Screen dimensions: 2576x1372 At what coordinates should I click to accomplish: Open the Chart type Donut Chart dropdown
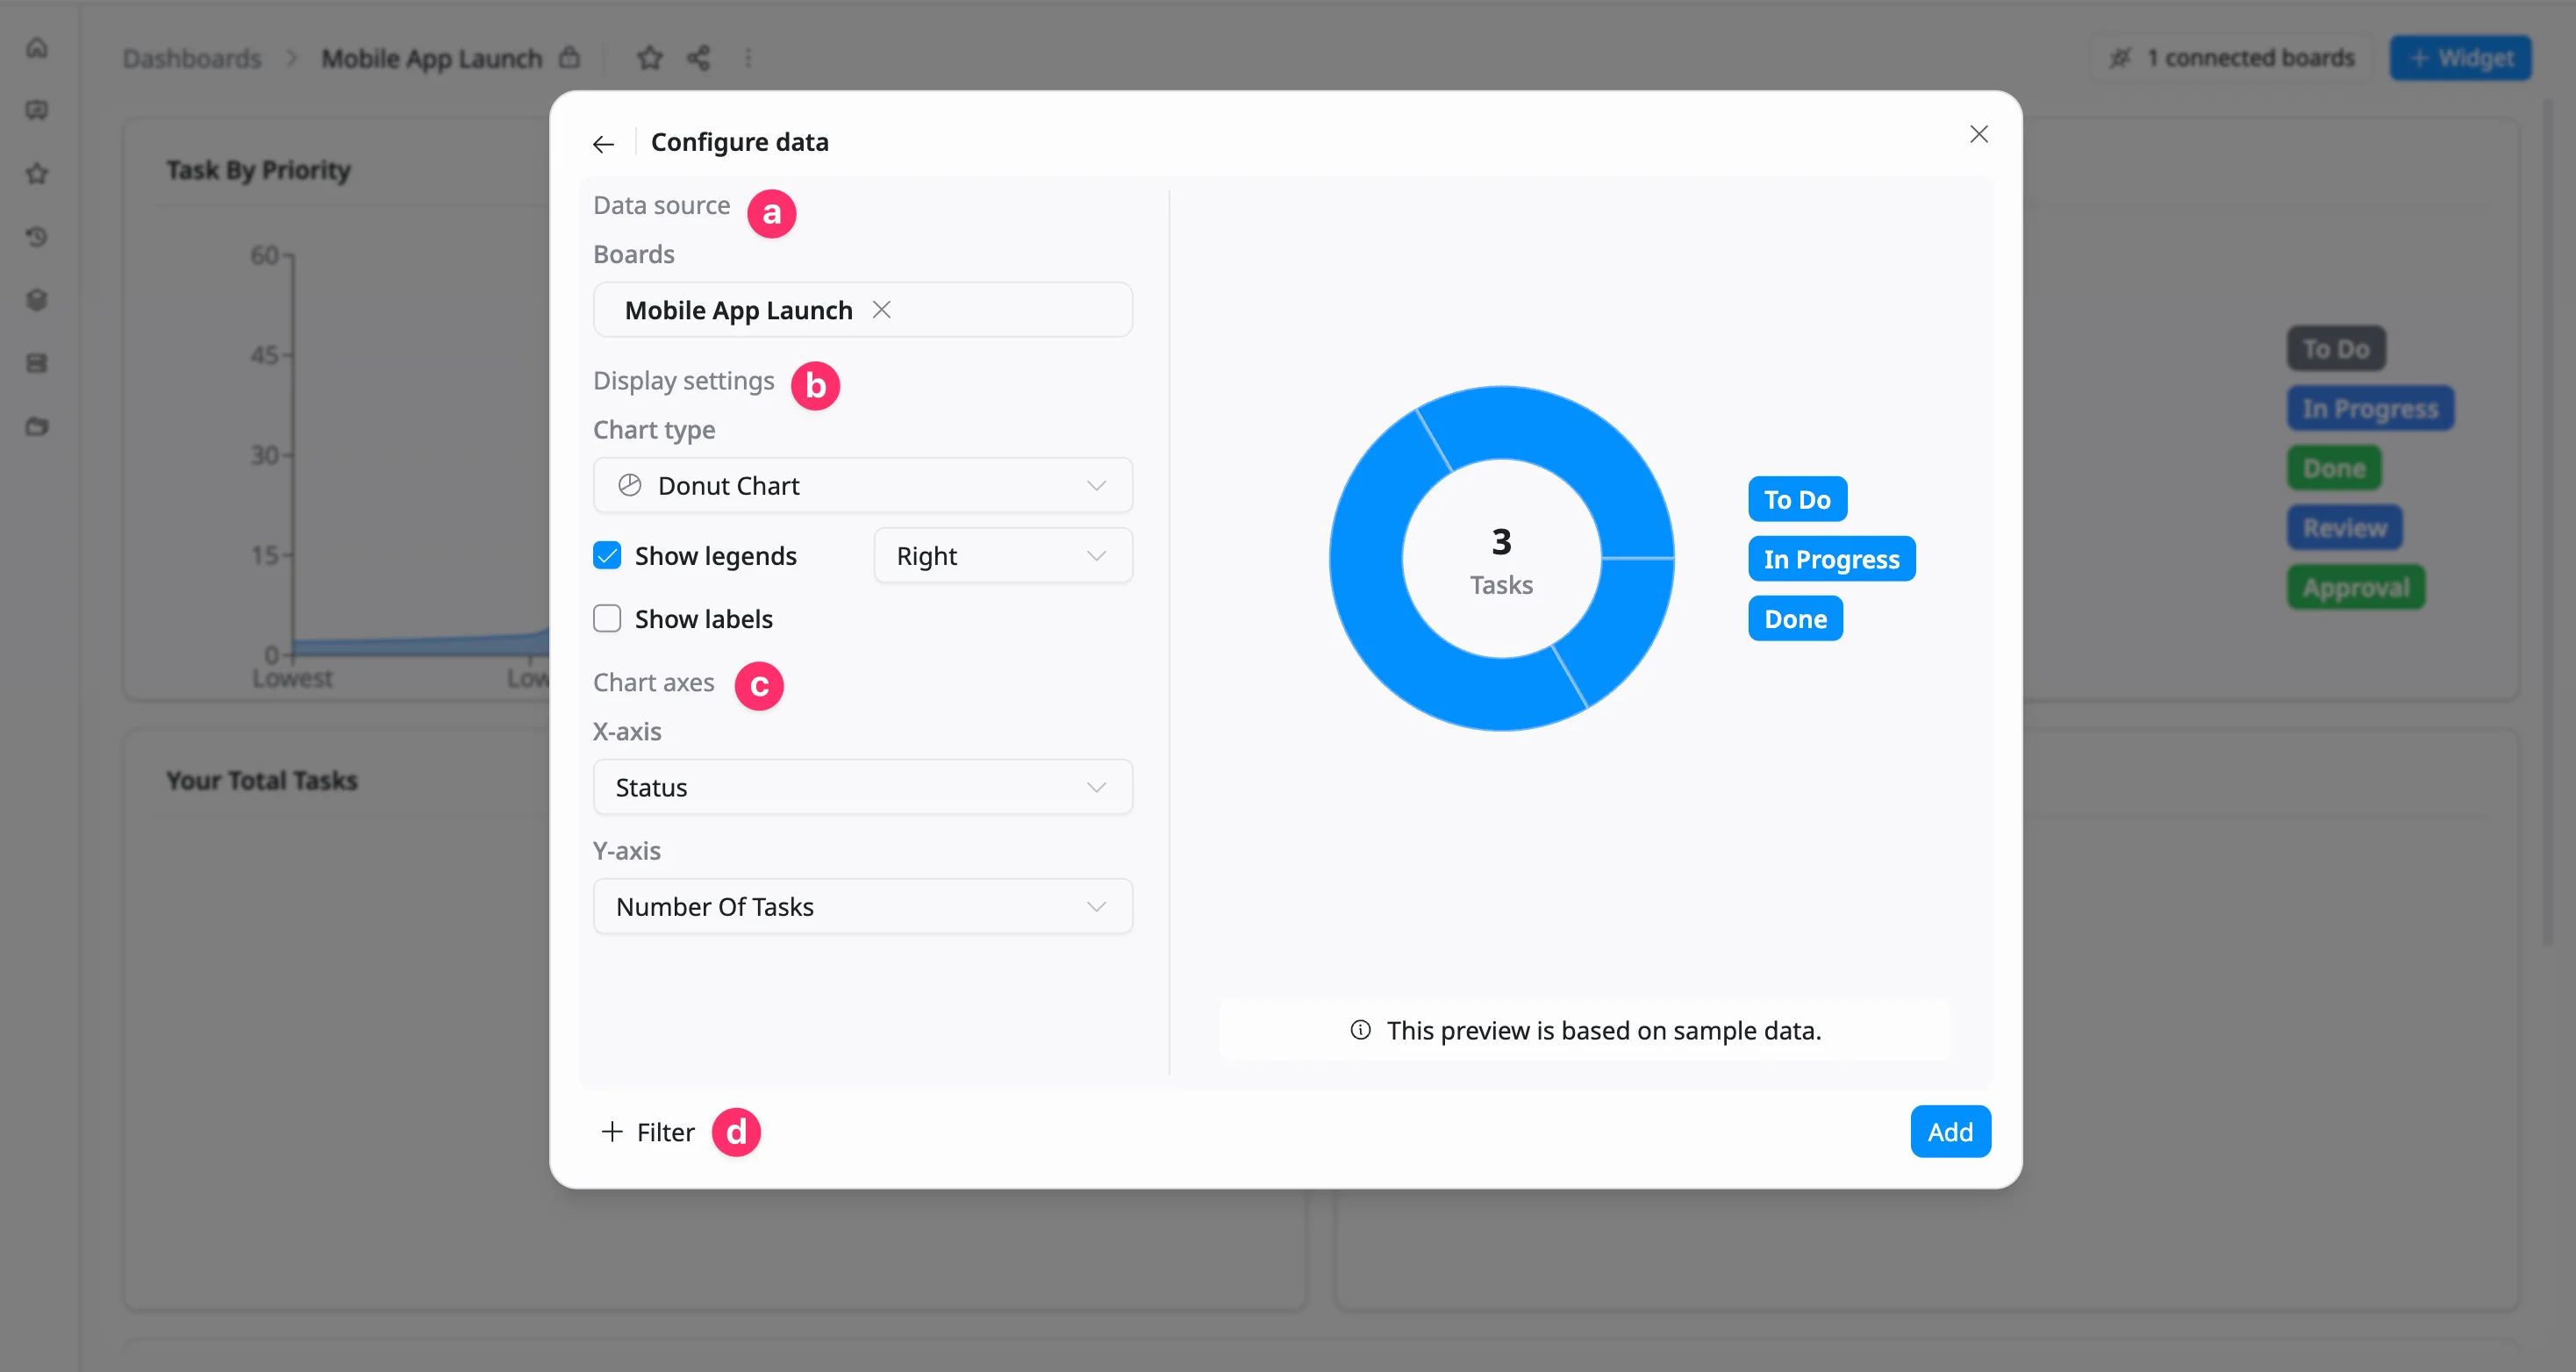(862, 486)
